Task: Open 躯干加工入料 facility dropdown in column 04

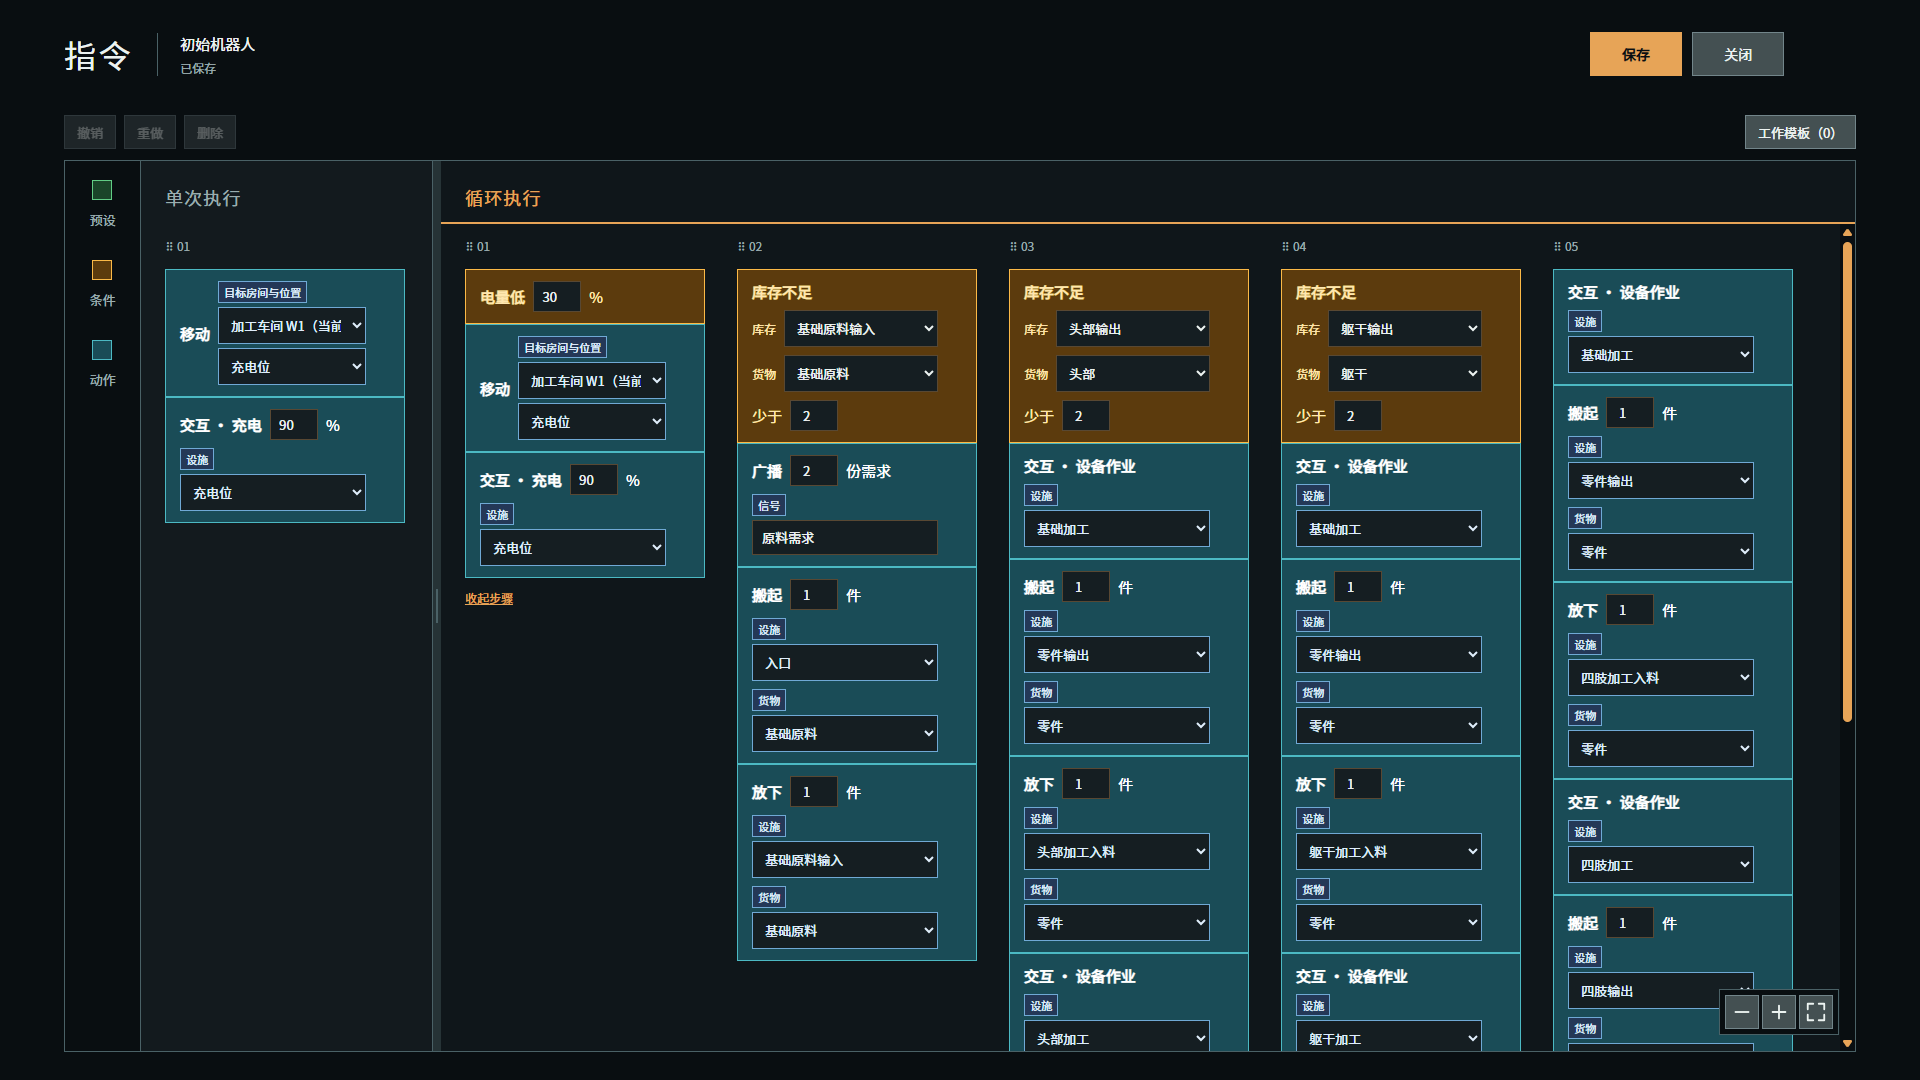Action: pos(1389,851)
